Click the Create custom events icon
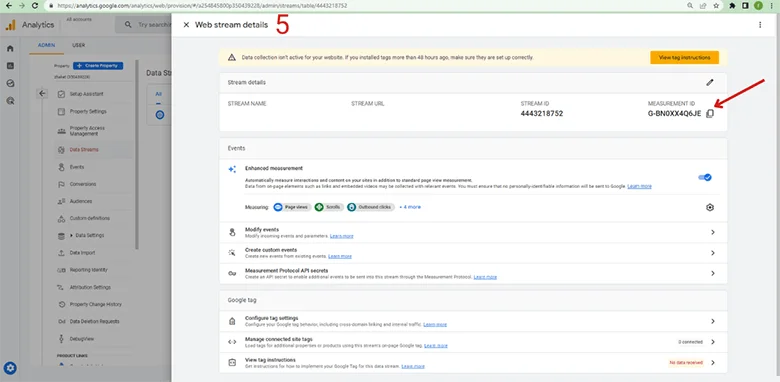 tap(232, 253)
